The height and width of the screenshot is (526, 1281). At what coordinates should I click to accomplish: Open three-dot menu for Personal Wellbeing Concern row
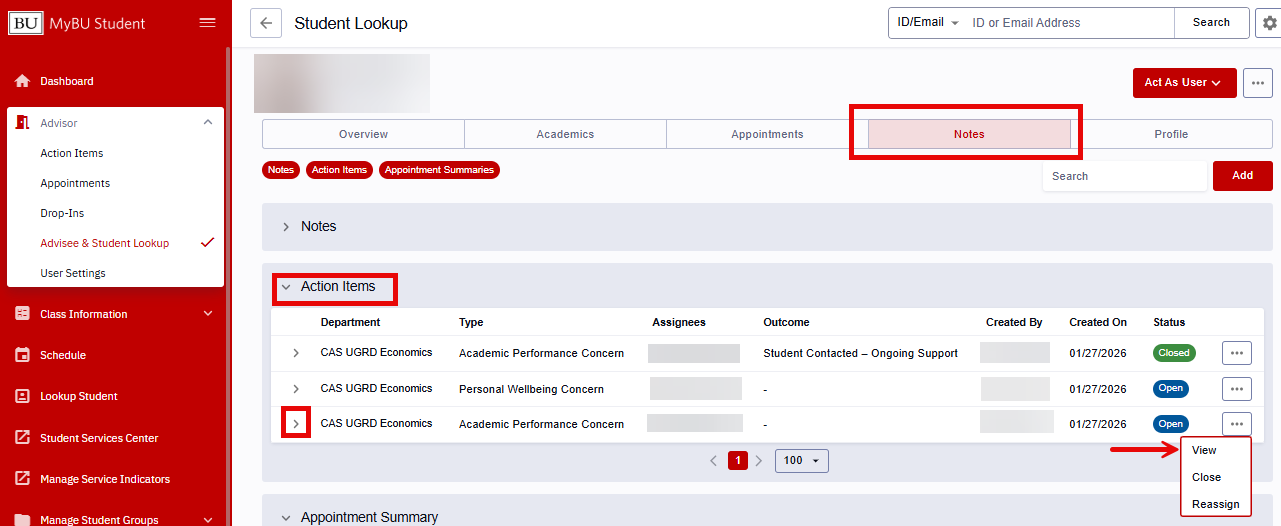(1236, 389)
